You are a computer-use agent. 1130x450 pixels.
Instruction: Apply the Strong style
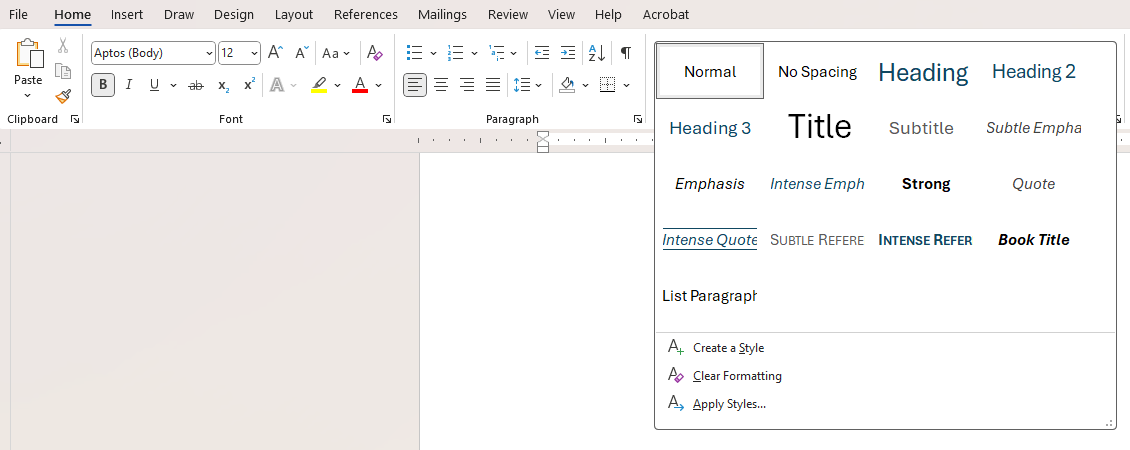tap(926, 184)
